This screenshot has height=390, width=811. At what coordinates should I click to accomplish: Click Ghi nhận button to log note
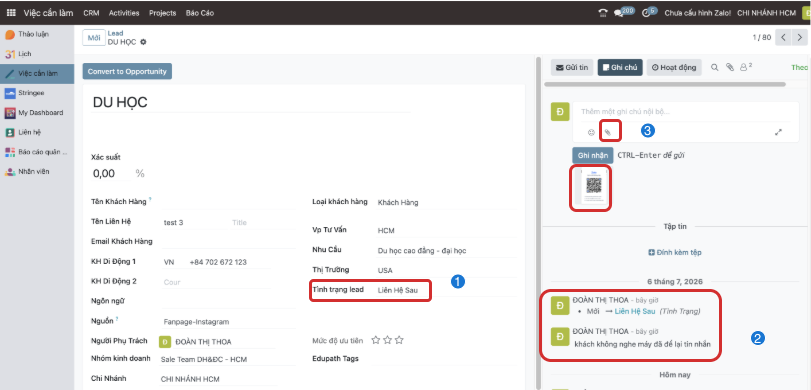coord(593,155)
